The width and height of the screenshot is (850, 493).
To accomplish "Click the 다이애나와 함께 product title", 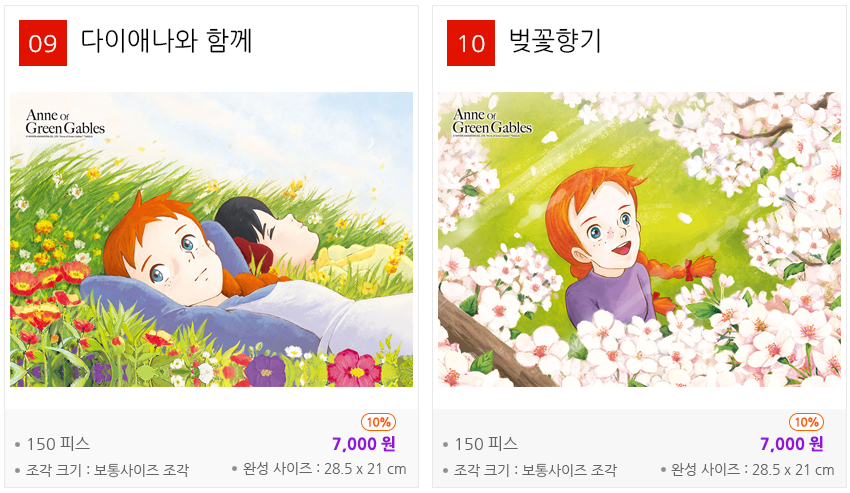I will point(166,41).
